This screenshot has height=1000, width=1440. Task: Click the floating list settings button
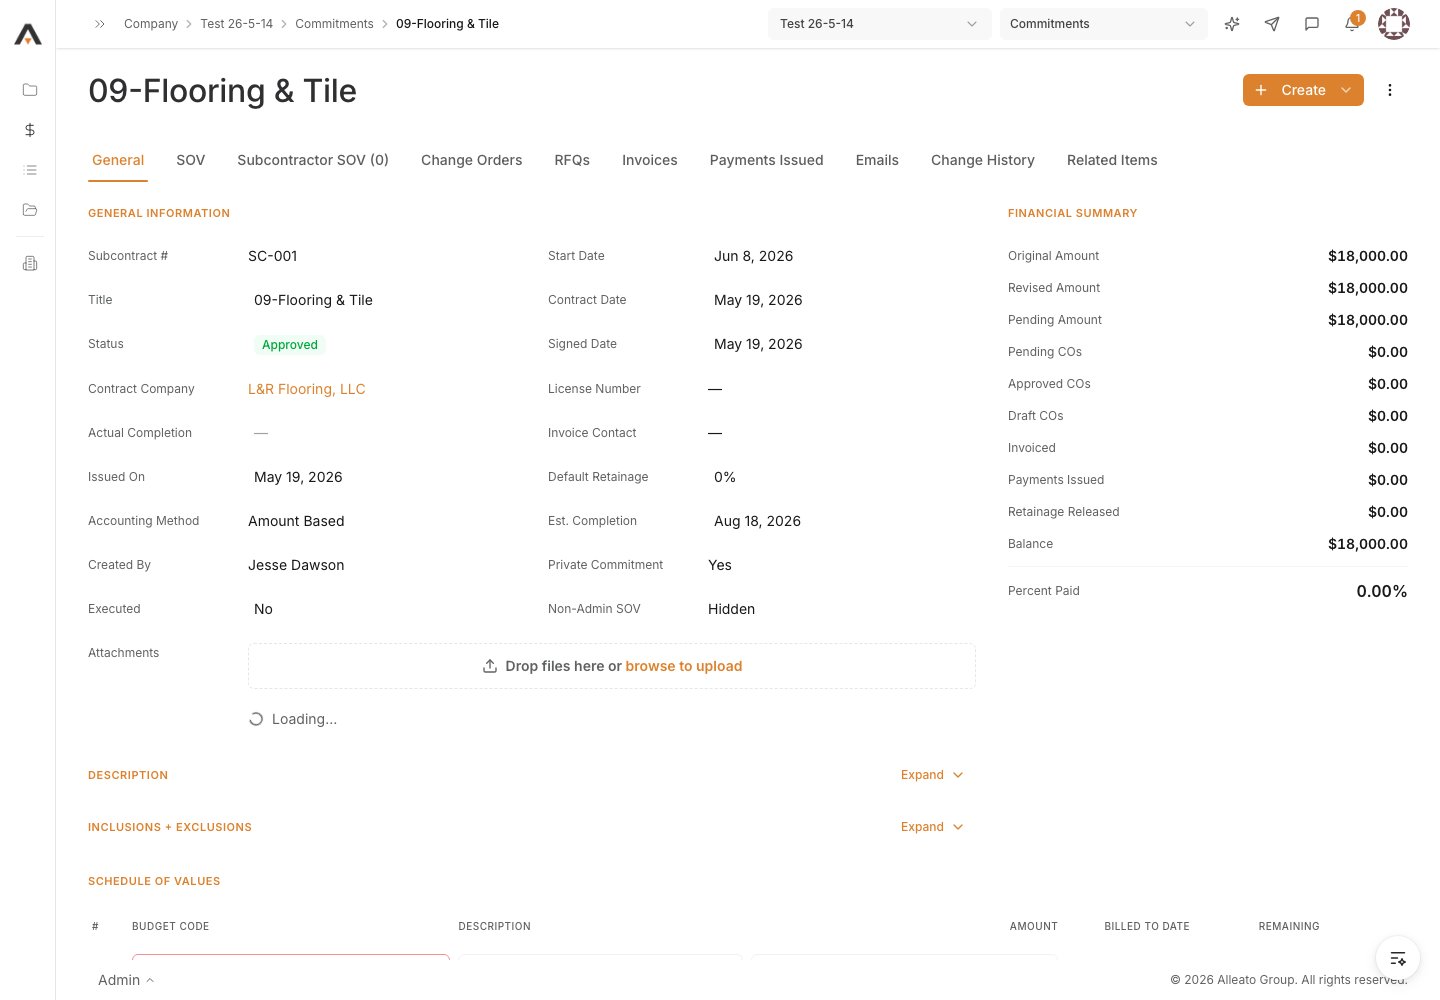1398,958
